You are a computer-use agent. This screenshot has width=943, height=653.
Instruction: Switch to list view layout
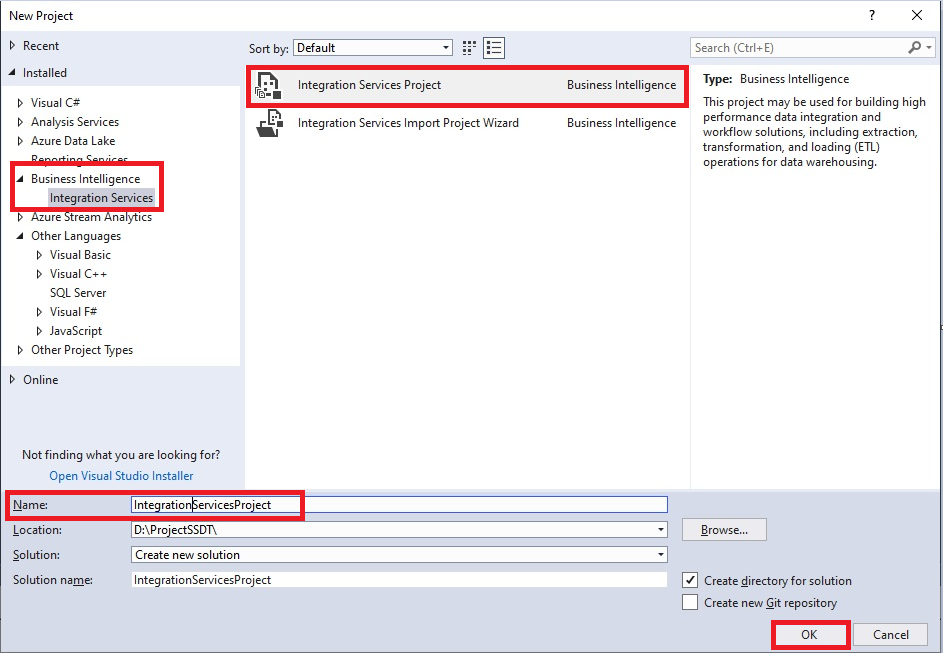click(493, 47)
